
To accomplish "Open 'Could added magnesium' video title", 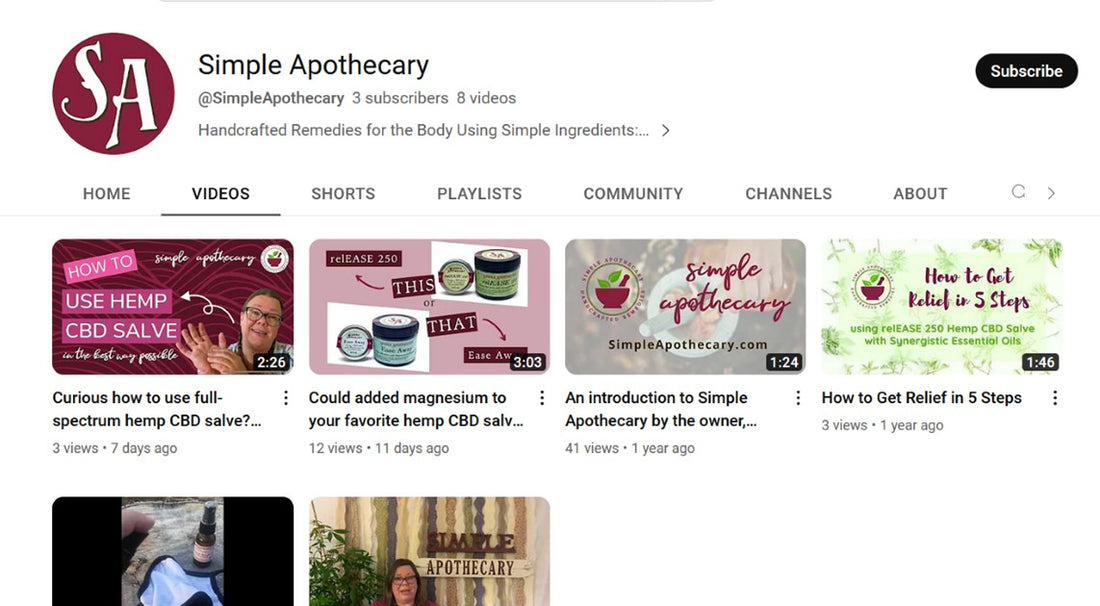I will click(416, 409).
